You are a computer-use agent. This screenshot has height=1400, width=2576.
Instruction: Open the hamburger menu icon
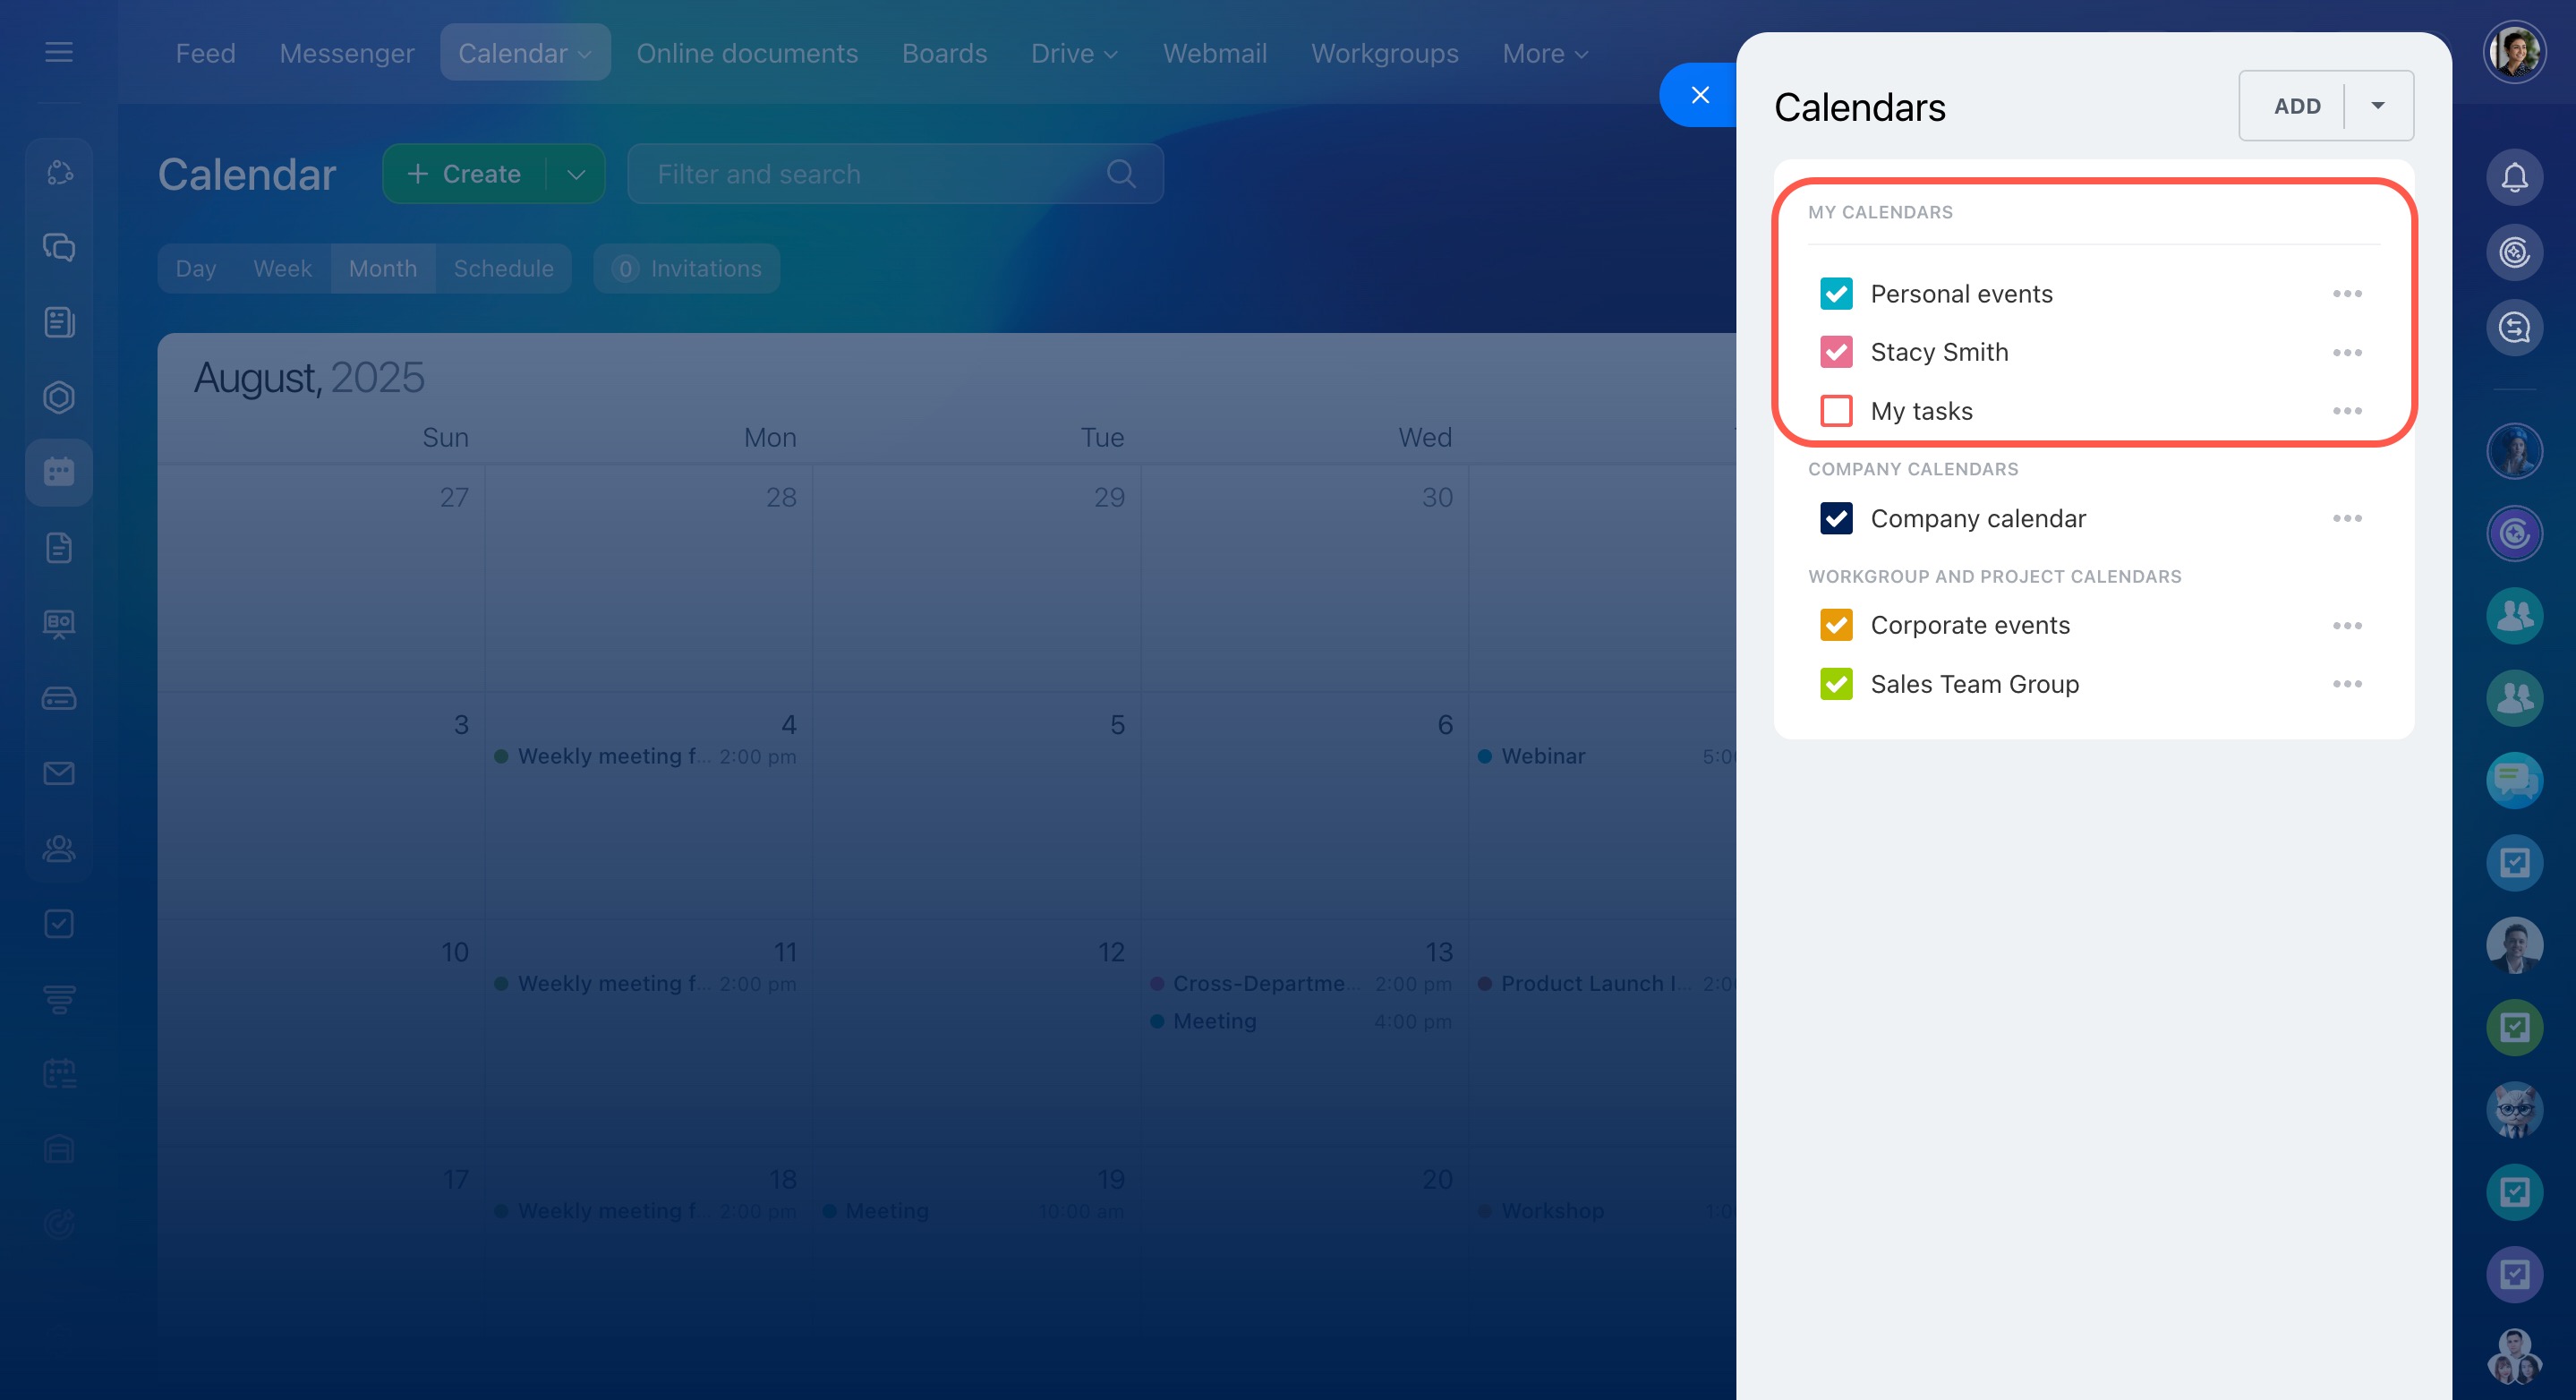click(59, 52)
